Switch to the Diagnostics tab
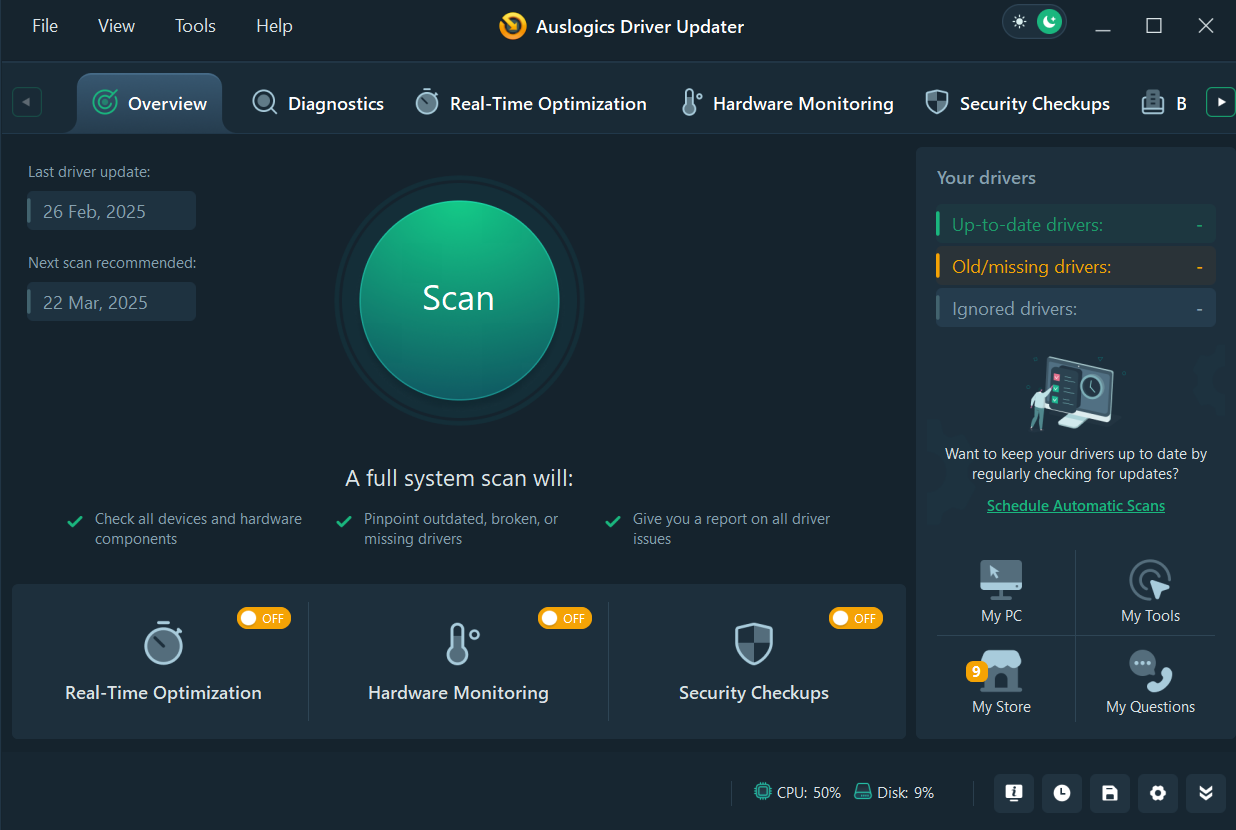This screenshot has height=830, width=1236. pyautogui.click(x=318, y=103)
